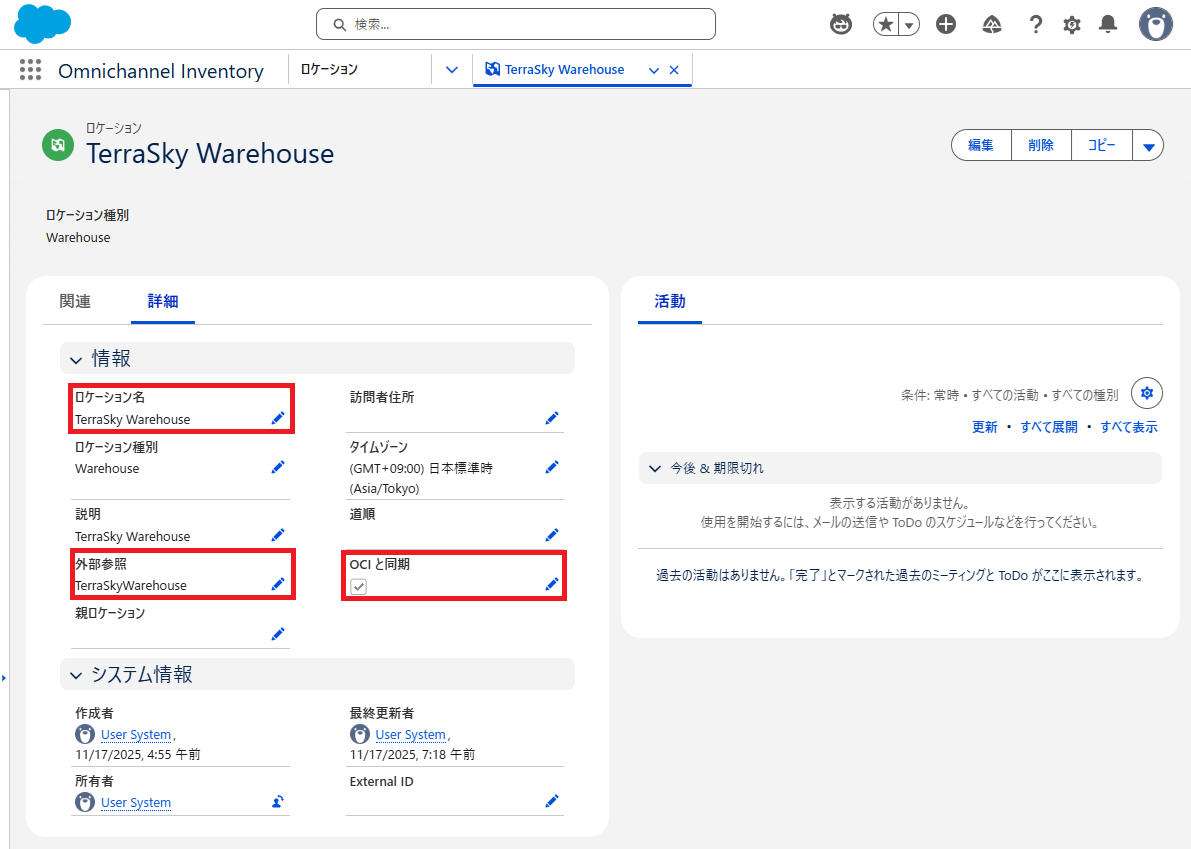Viewport: 1191px width, 849px height.
Task: Toggle the OCI と同期 checkbox
Action: click(359, 586)
